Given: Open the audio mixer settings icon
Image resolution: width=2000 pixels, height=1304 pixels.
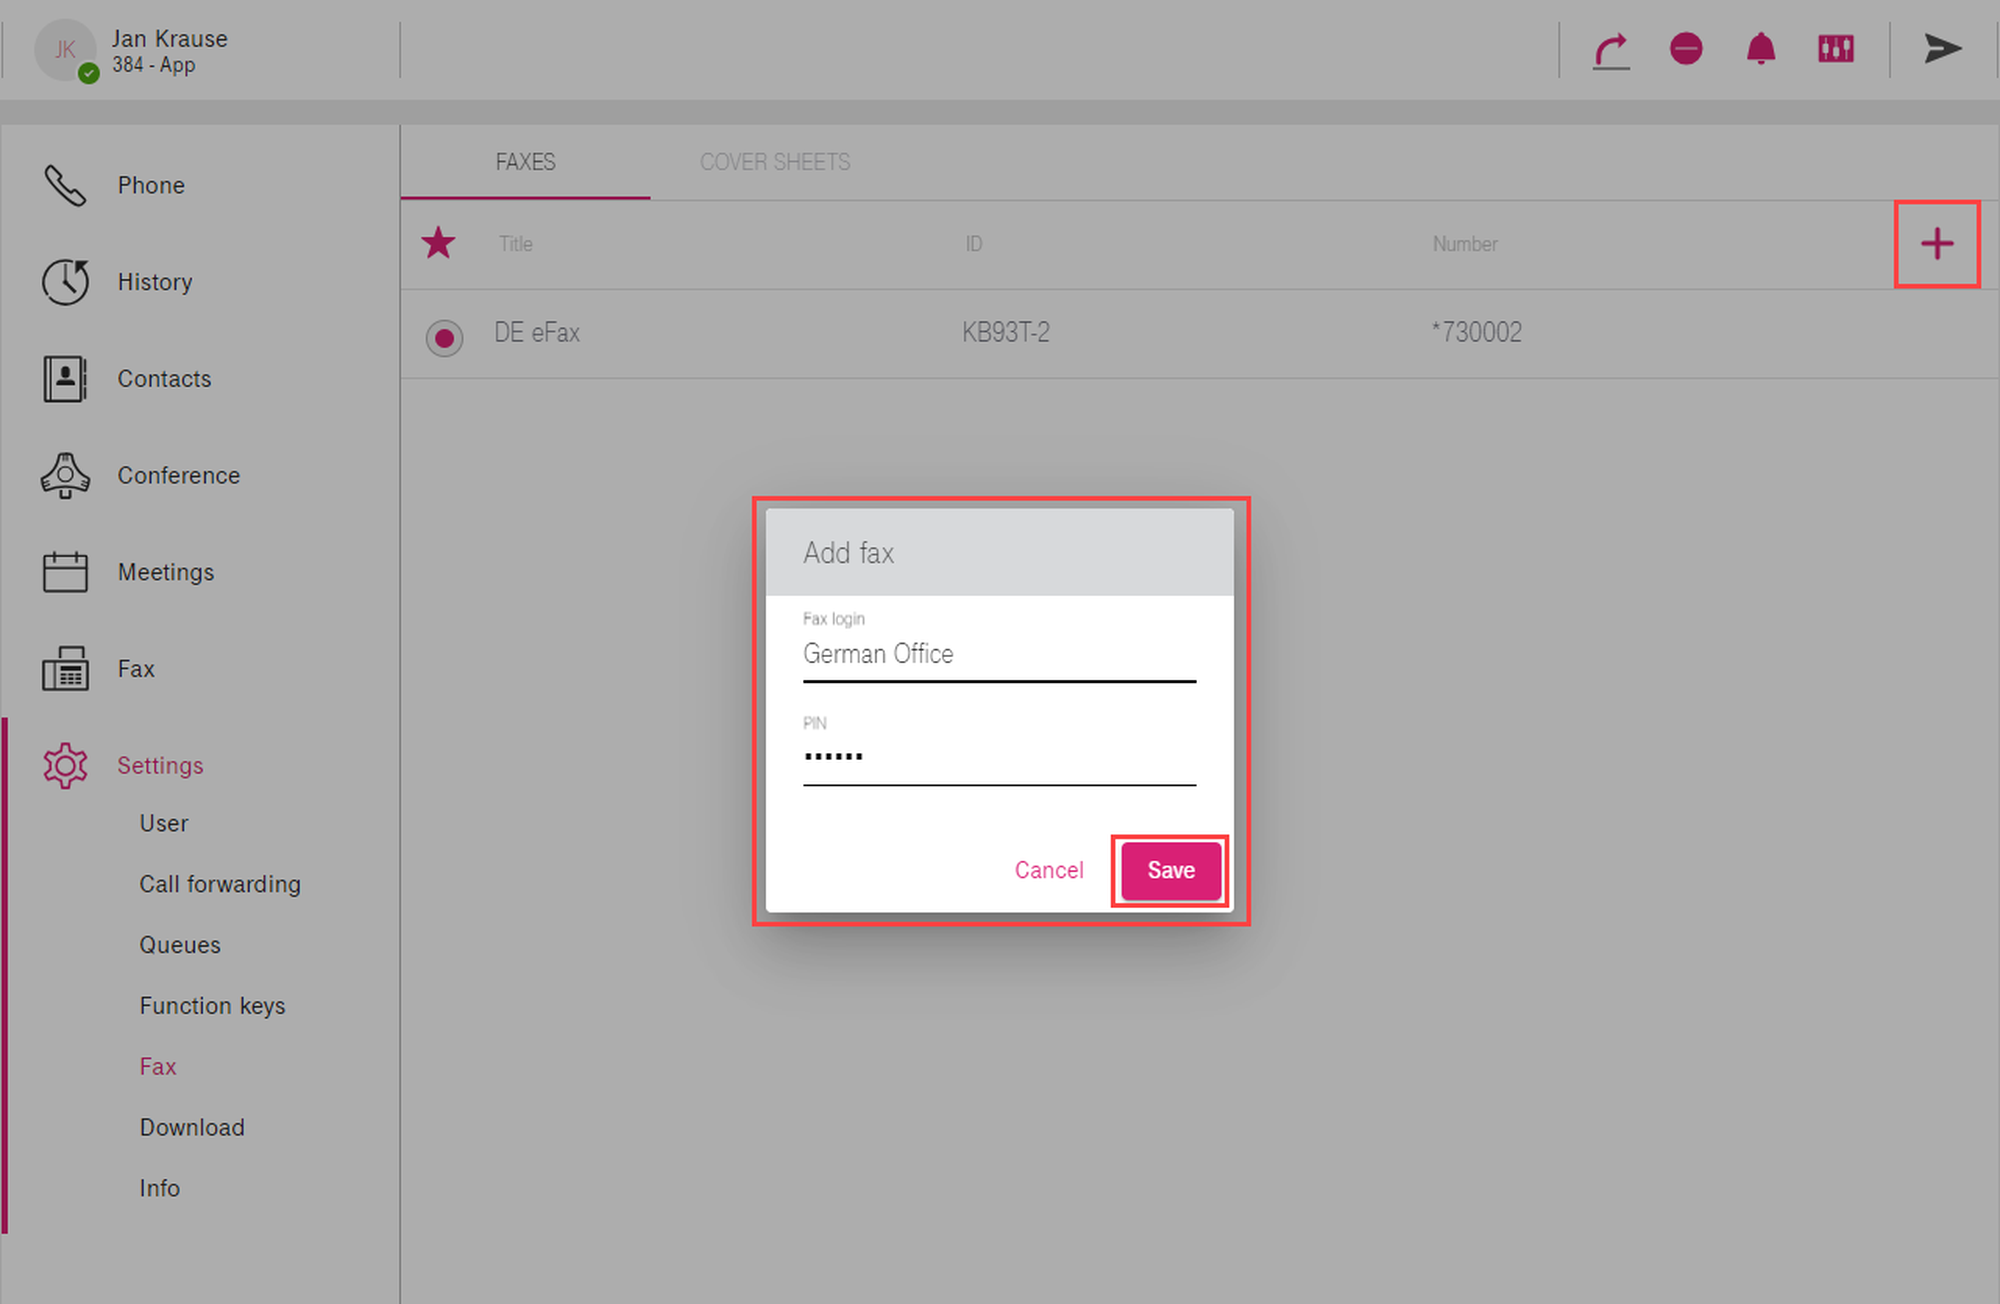Looking at the screenshot, I should 1835,49.
